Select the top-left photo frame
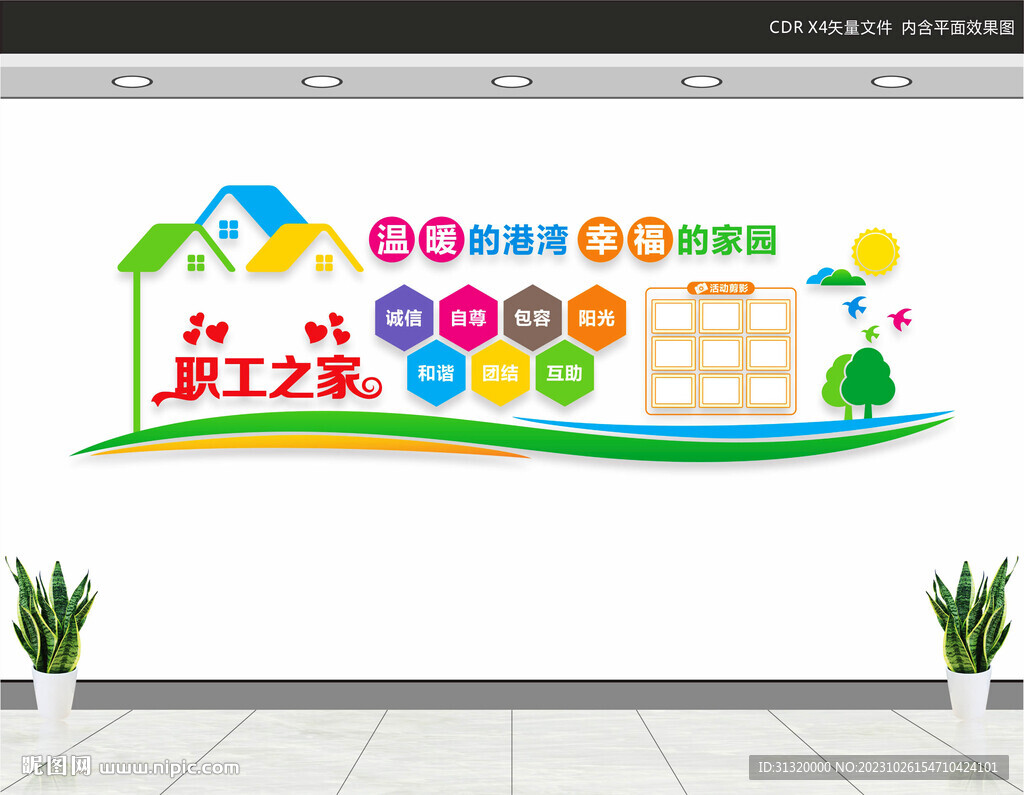This screenshot has width=1024, height=795. pyautogui.click(x=673, y=316)
